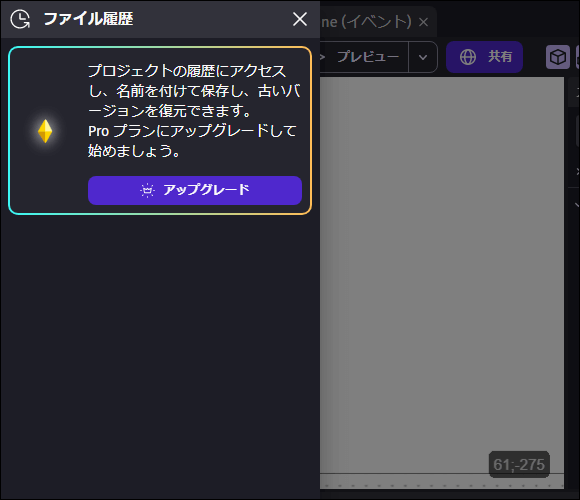
Task: Click the globe icon on the share button
Action: [468, 57]
